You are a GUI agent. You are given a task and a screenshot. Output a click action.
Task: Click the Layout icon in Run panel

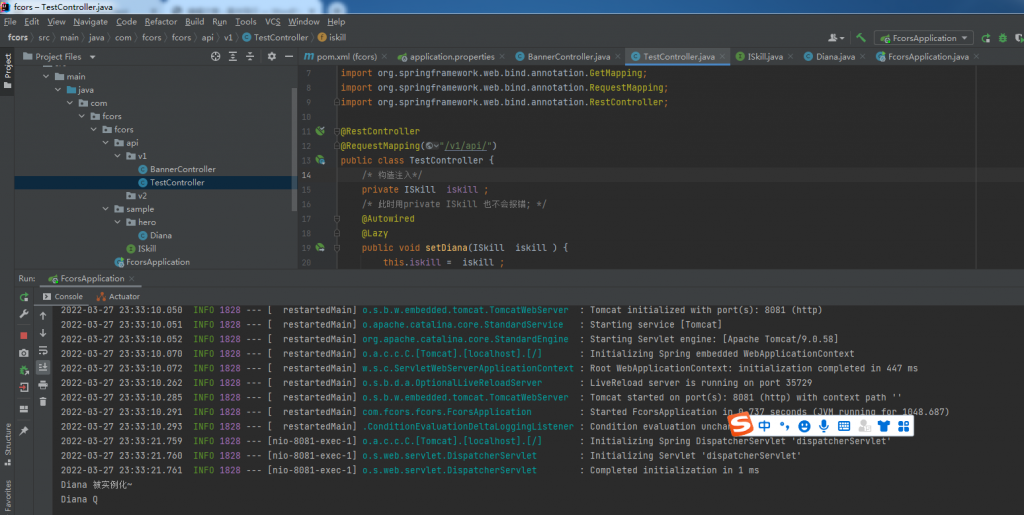pyautogui.click(x=24, y=409)
